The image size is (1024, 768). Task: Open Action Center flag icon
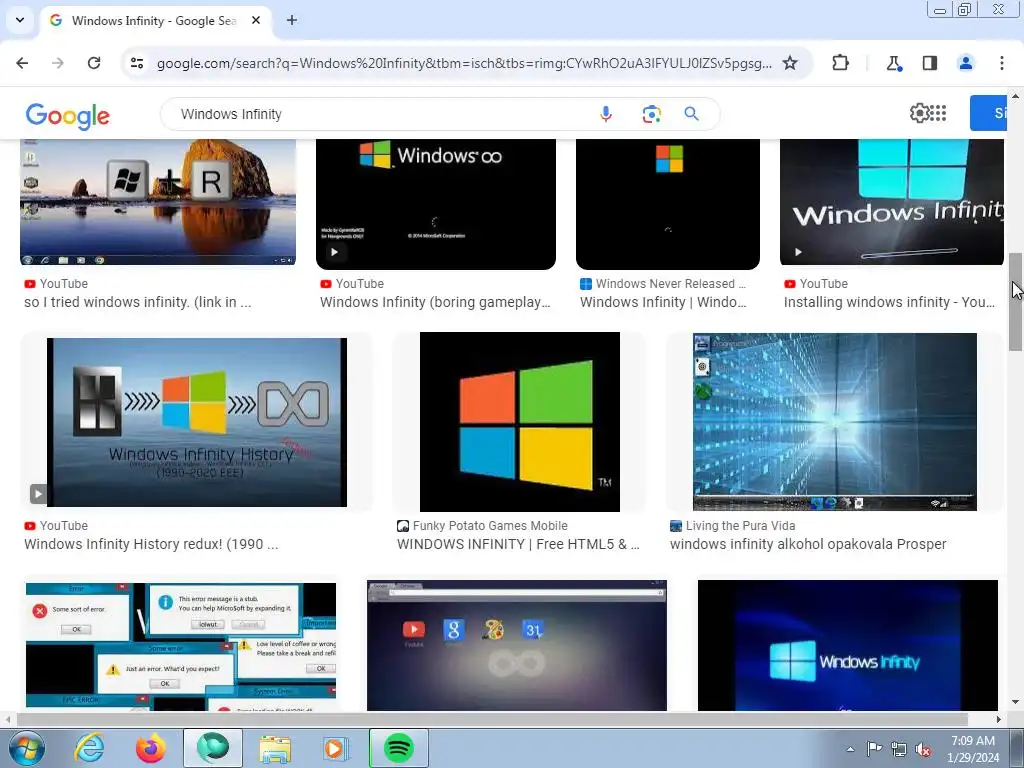pyautogui.click(x=874, y=749)
